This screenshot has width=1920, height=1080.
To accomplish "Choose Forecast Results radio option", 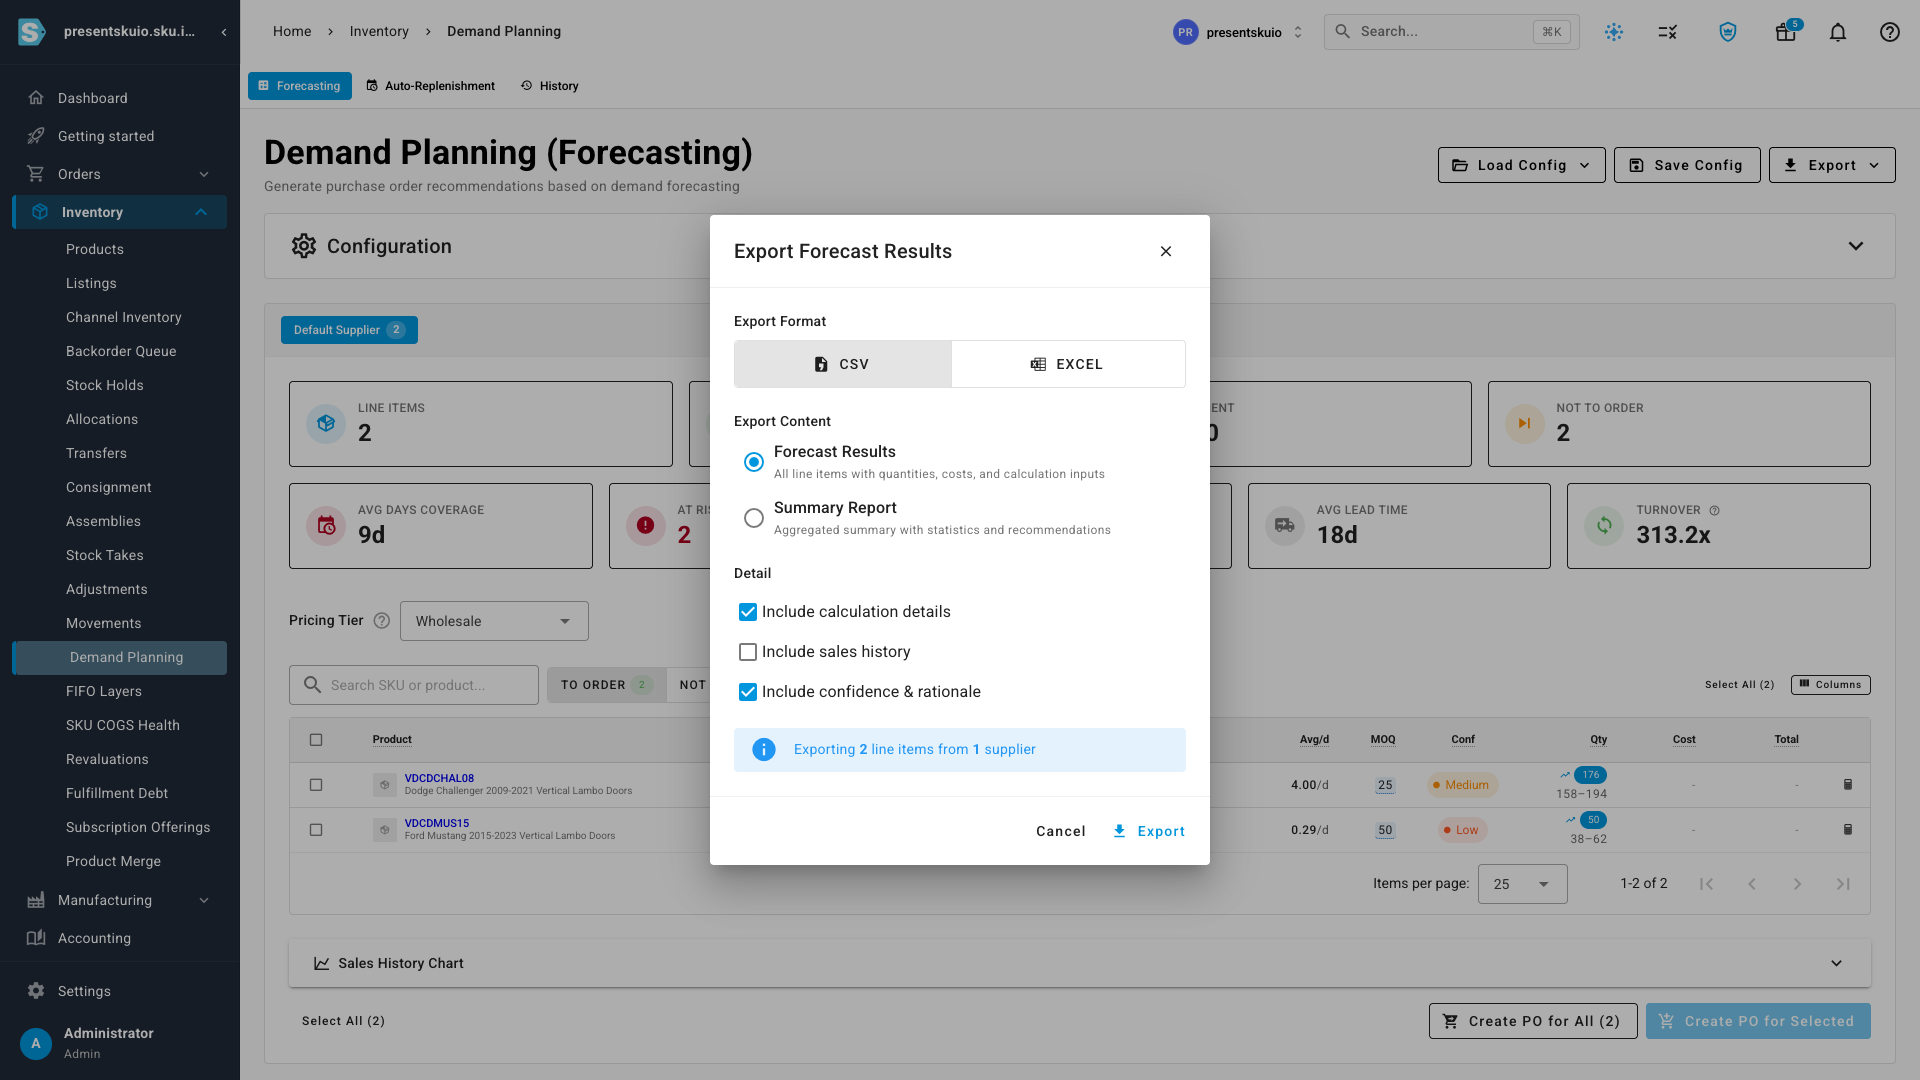I will tap(754, 462).
